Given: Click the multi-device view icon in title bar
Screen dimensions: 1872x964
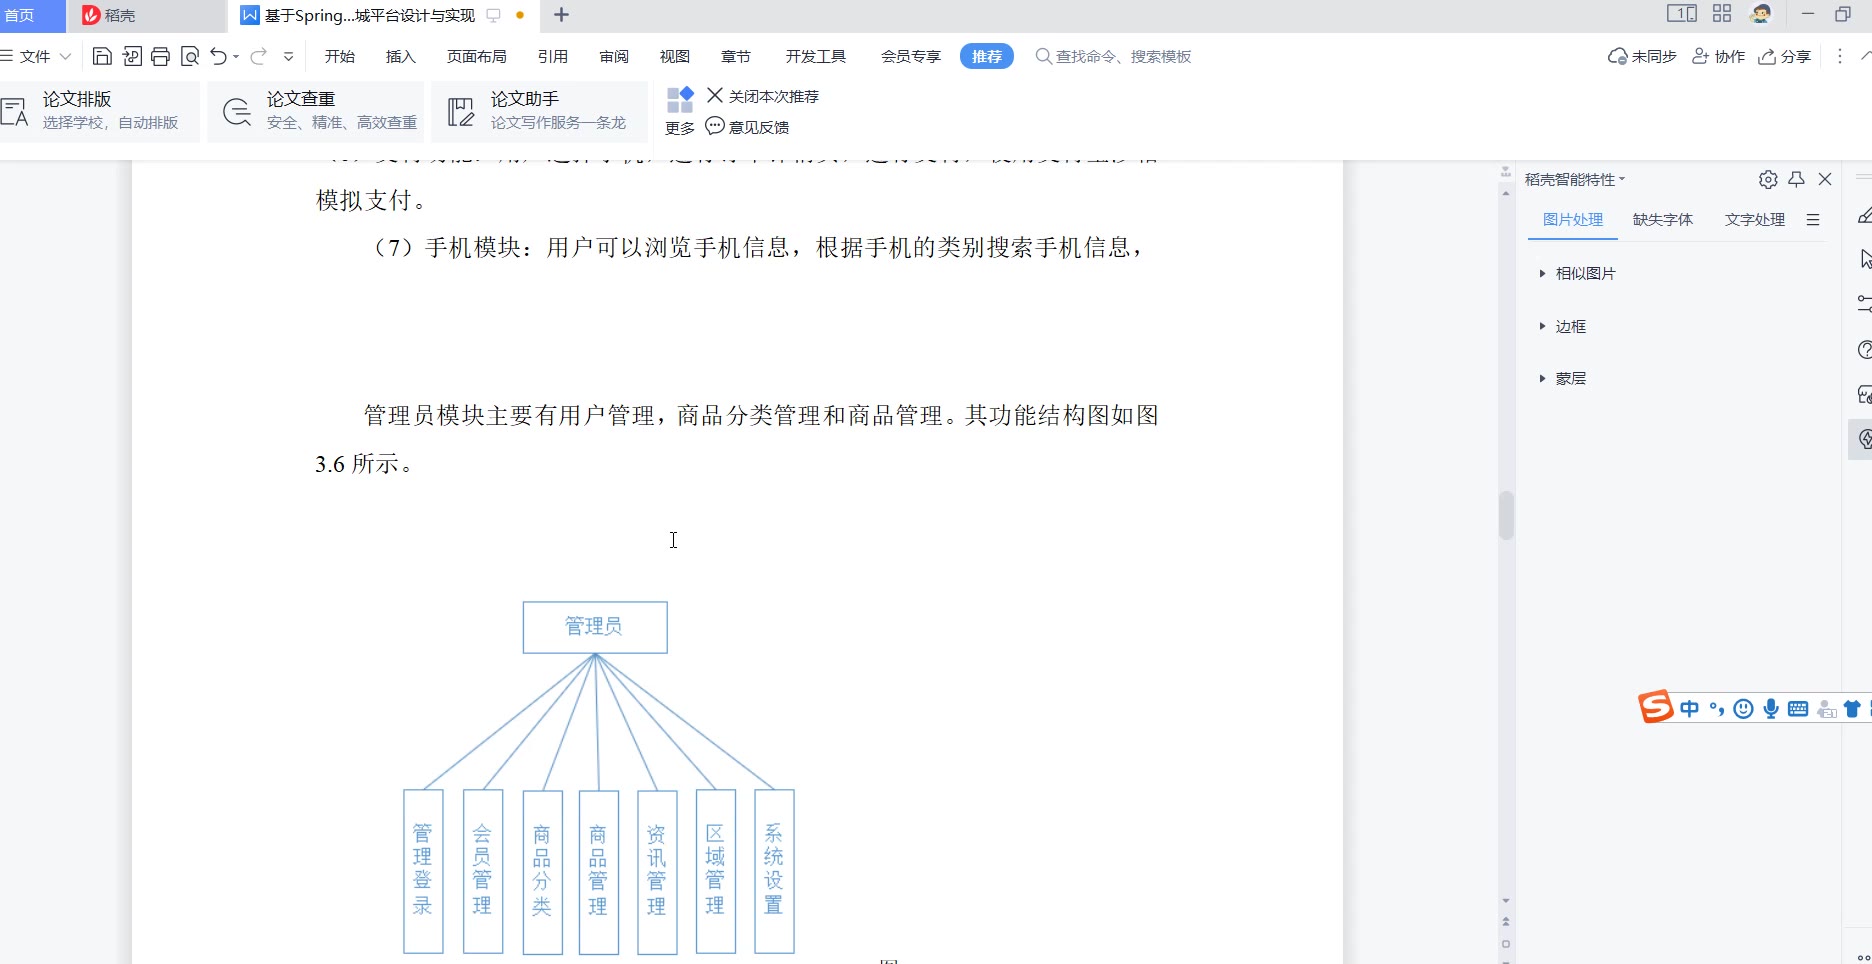Looking at the screenshot, I should [x=1682, y=14].
